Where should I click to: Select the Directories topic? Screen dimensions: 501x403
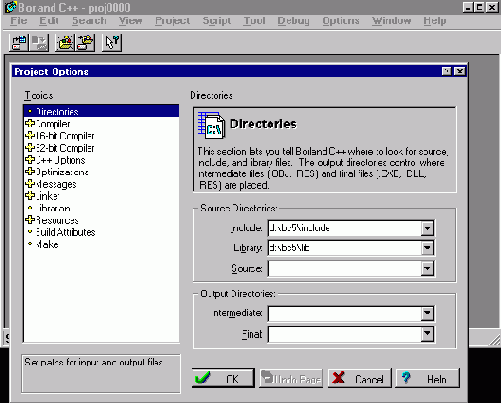pyautogui.click(x=101, y=111)
